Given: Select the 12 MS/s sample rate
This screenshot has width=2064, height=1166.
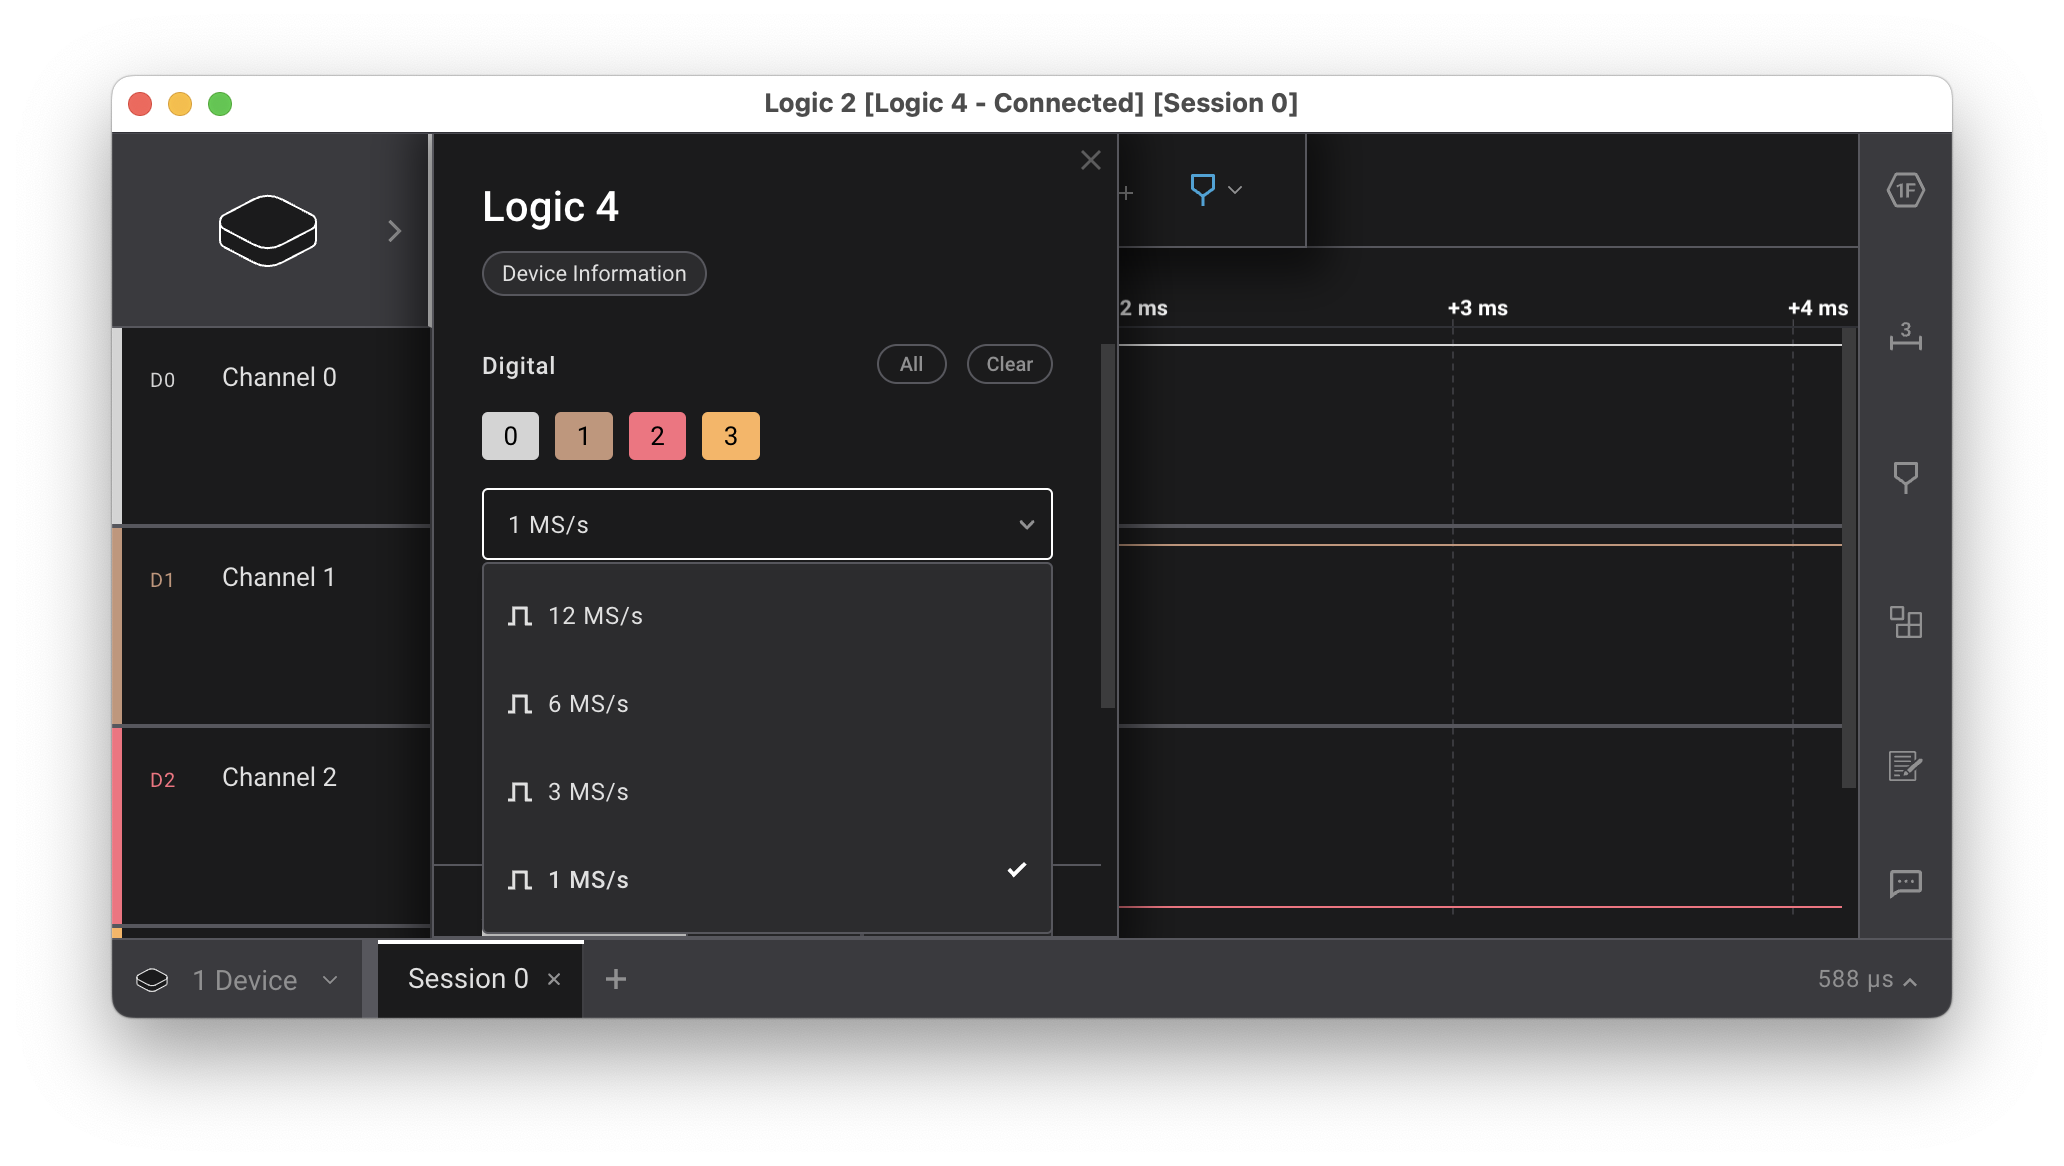Looking at the screenshot, I should 767,616.
